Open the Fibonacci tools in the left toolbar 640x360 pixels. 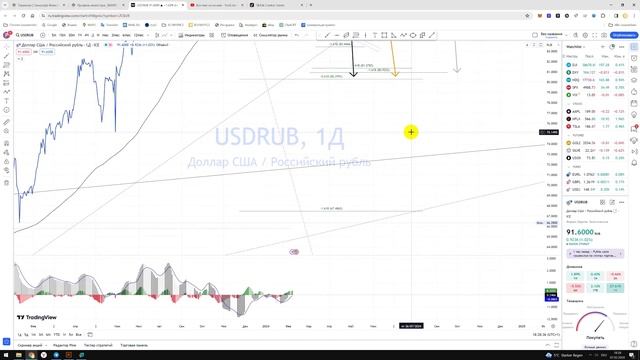tap(6, 65)
